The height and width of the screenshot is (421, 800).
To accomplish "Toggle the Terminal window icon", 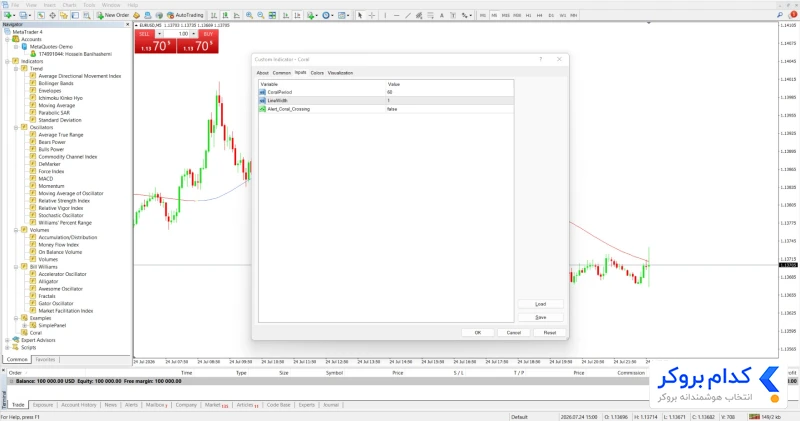I will (75, 15).
